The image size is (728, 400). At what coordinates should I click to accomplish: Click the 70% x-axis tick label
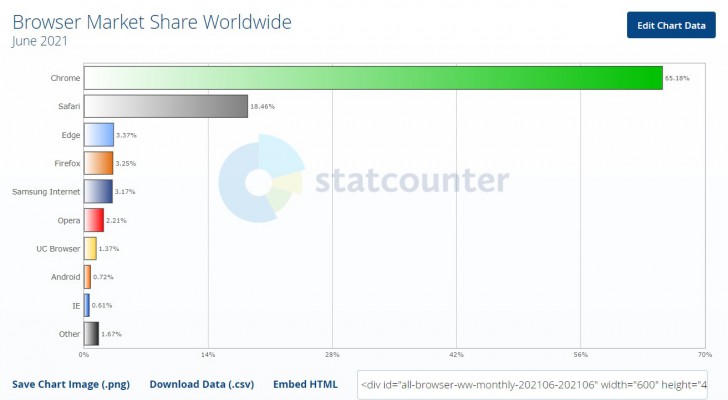(704, 355)
